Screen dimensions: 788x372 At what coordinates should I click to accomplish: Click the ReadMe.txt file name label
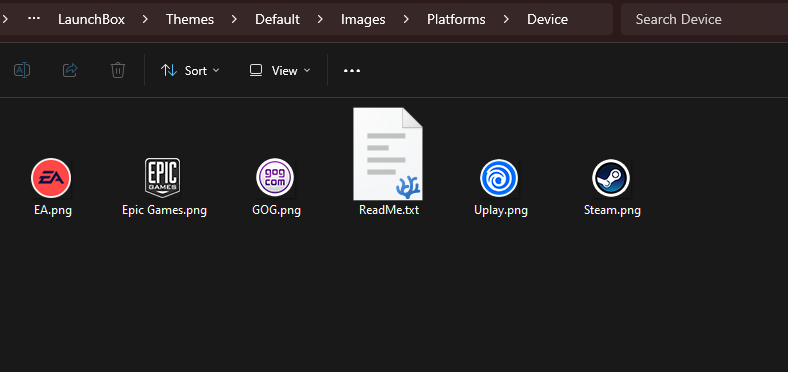[x=389, y=209]
